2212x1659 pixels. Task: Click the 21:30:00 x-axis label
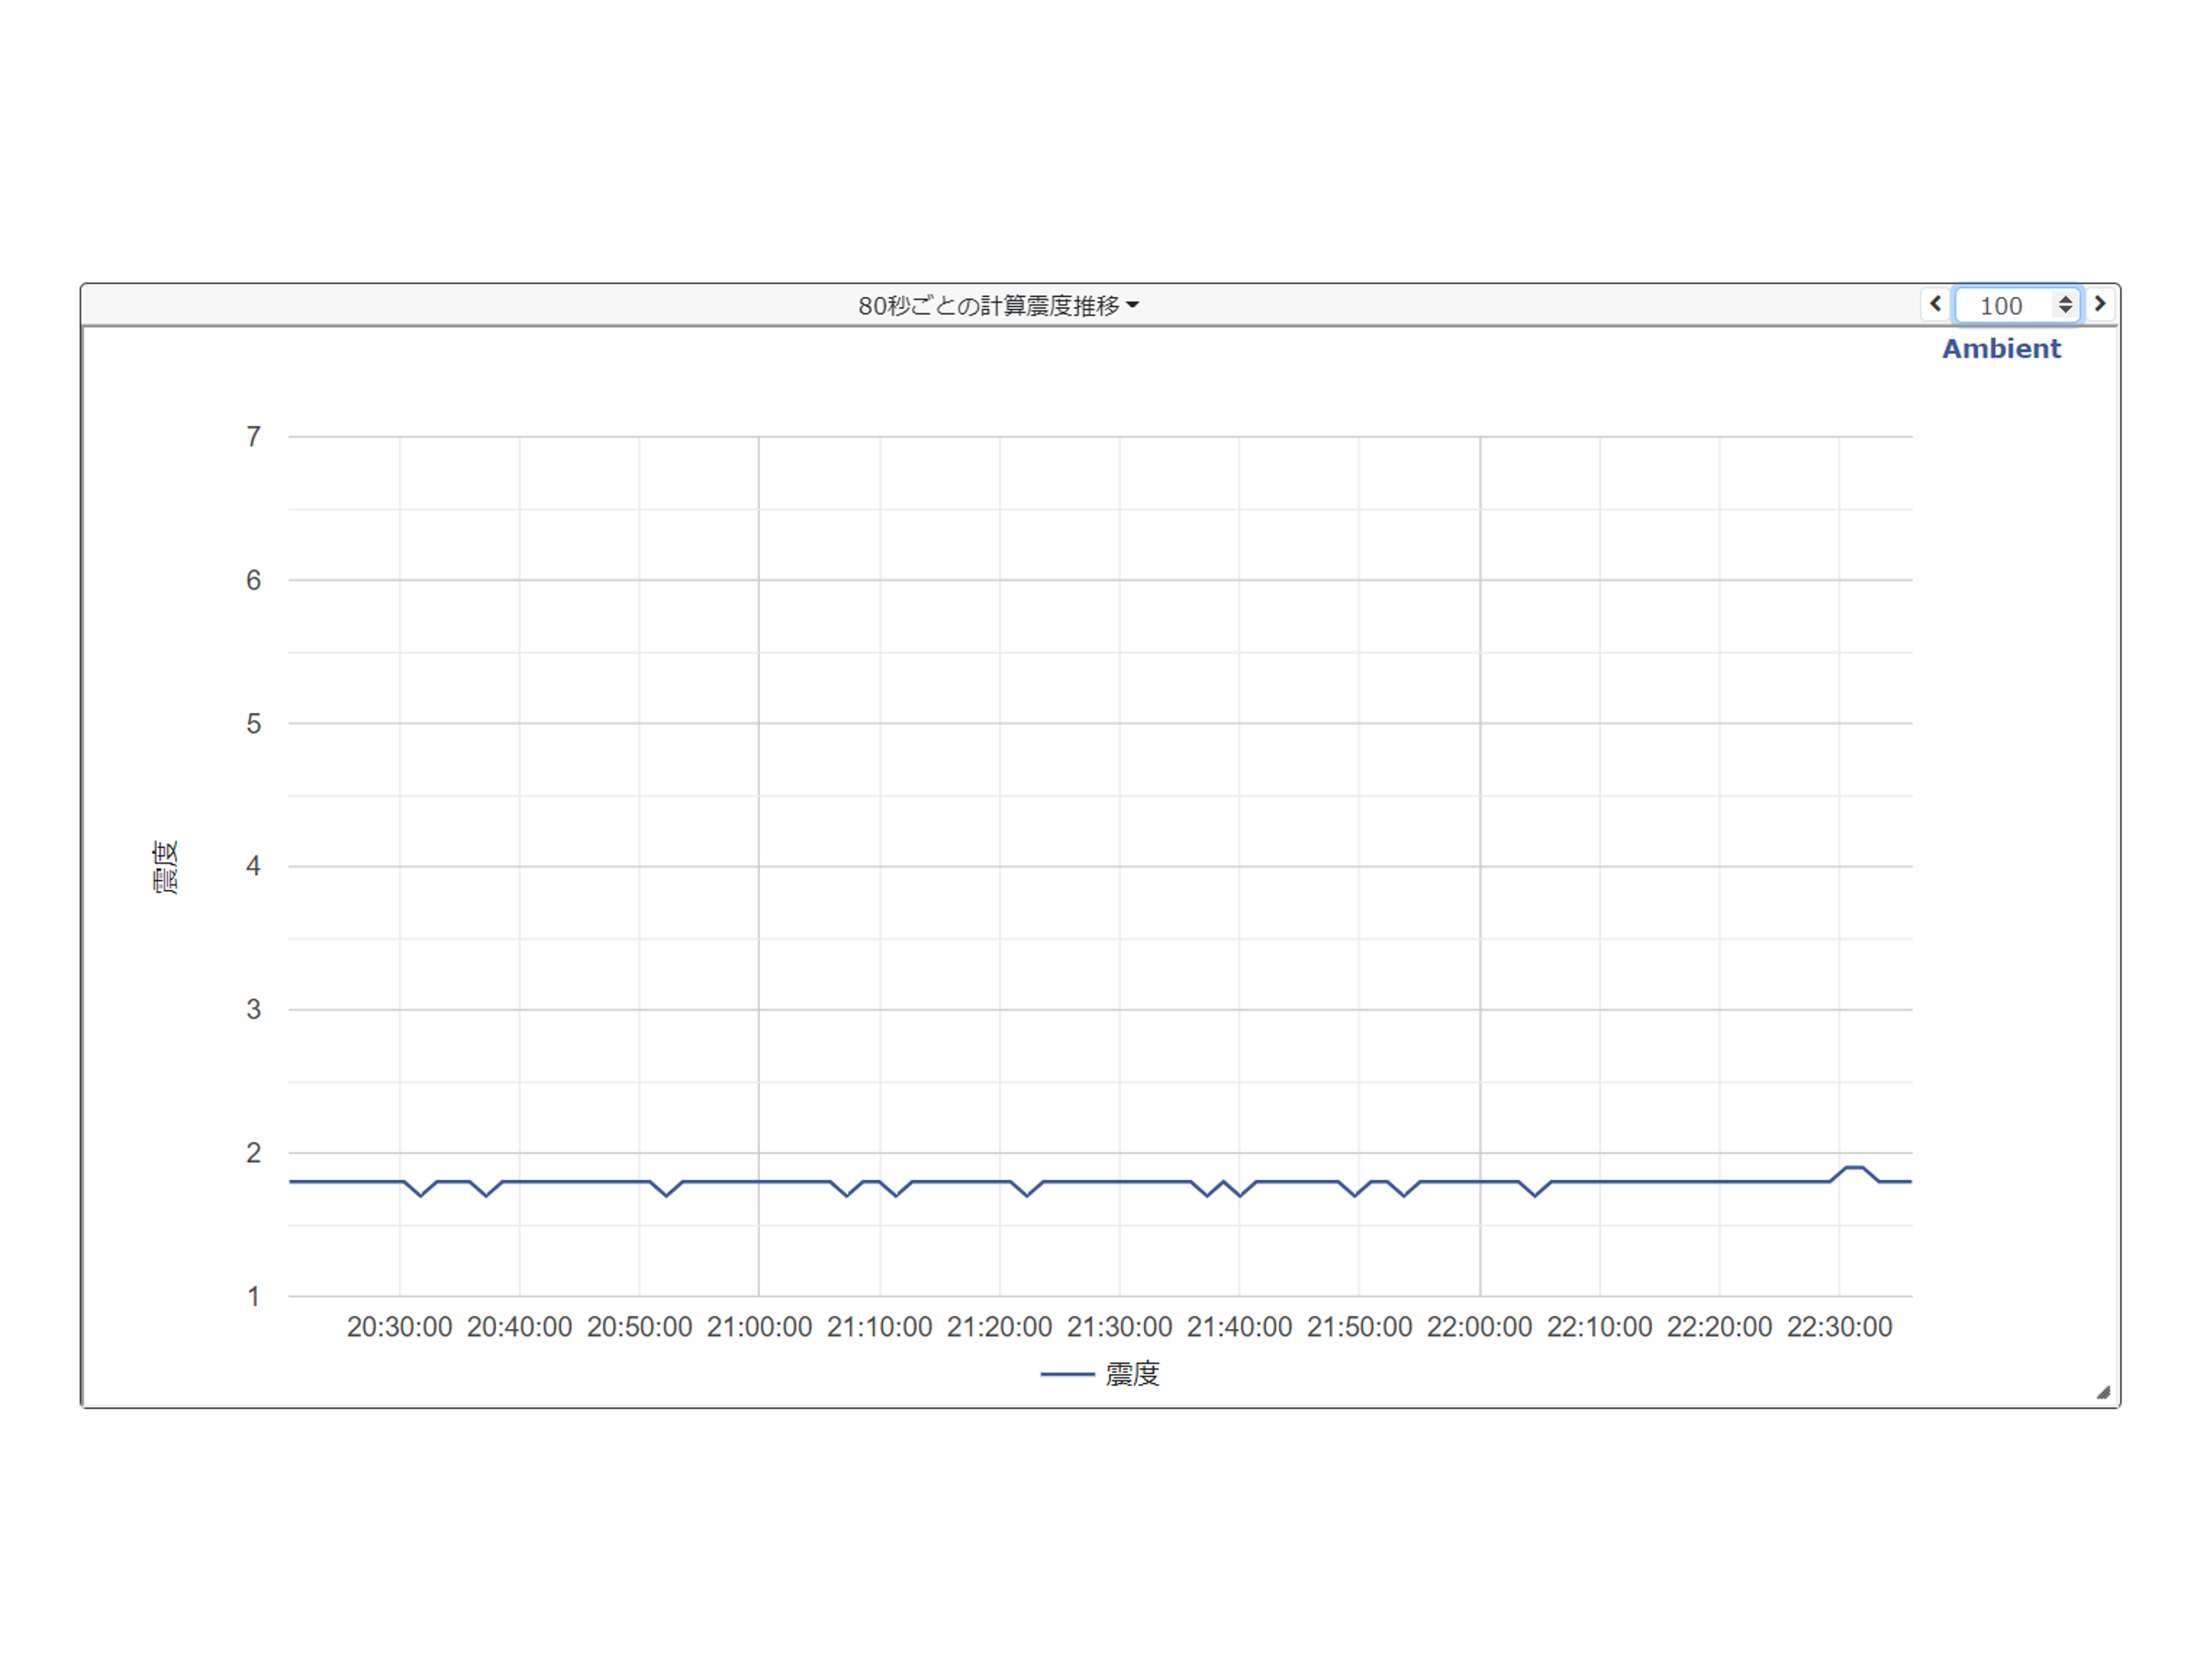pyautogui.click(x=1119, y=1327)
